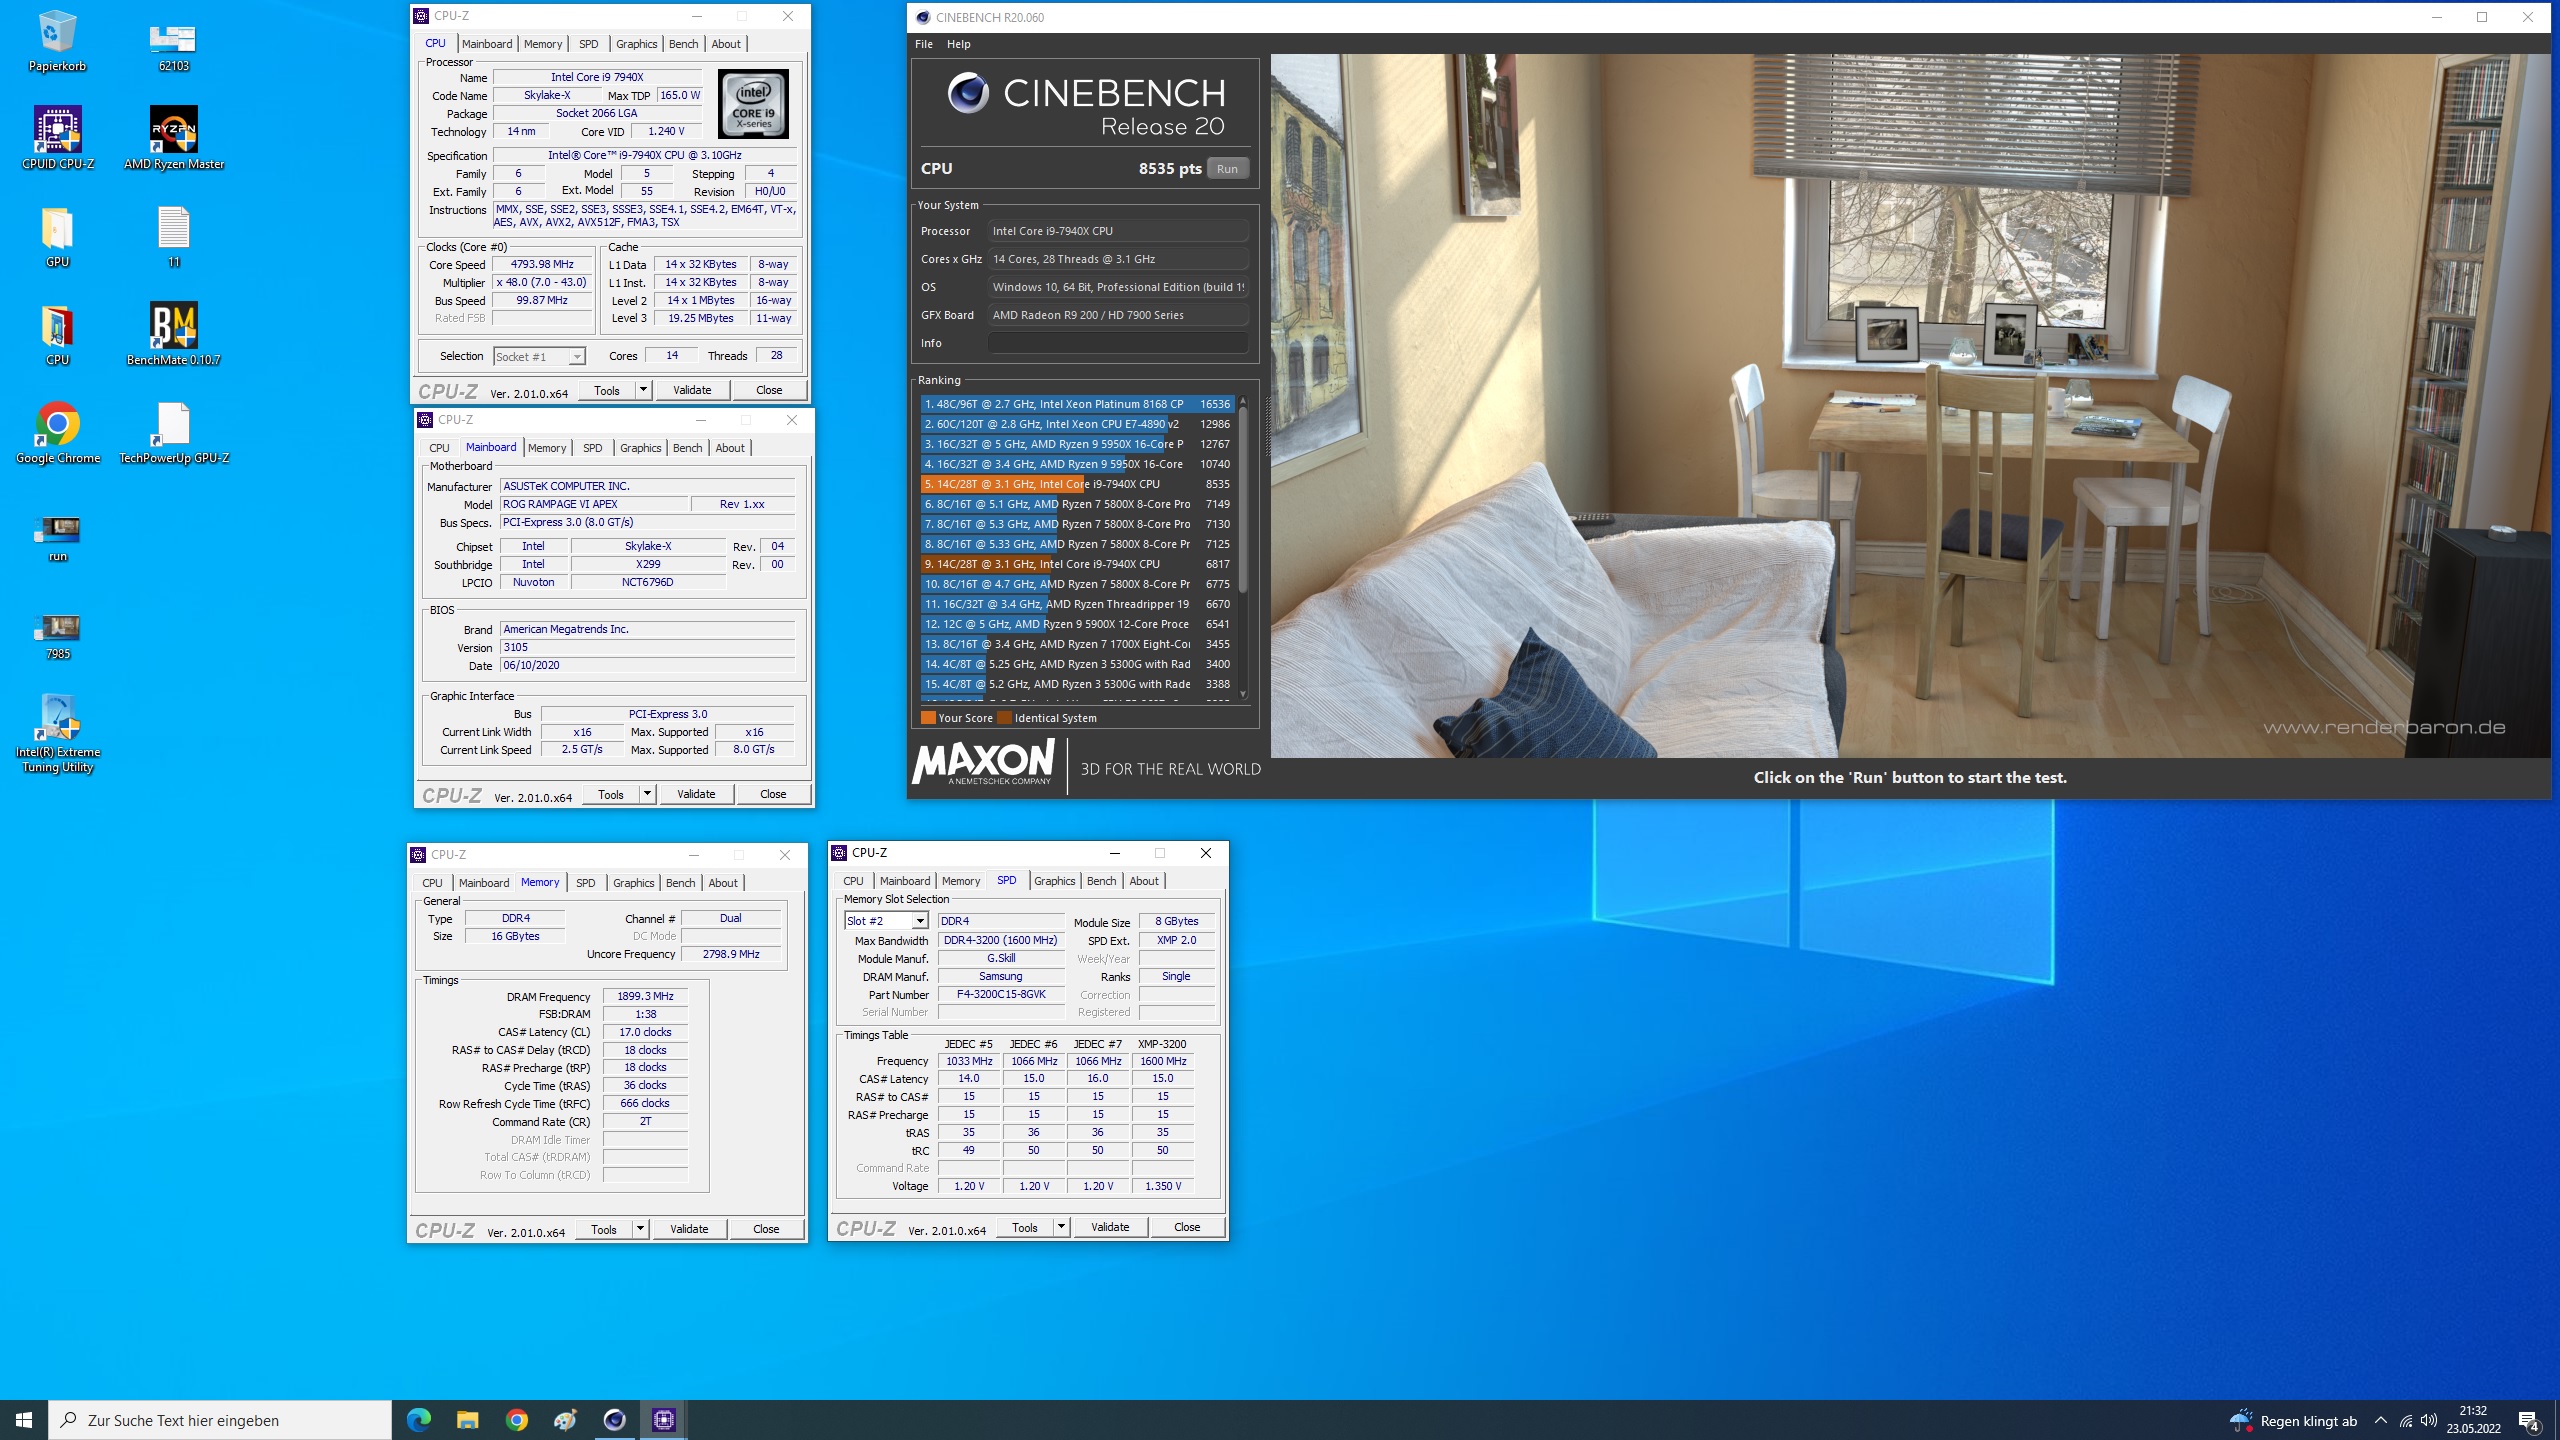Select Graphics tab in Mainboard CPU-Z window
The width and height of the screenshot is (2560, 1440).
coord(640,448)
